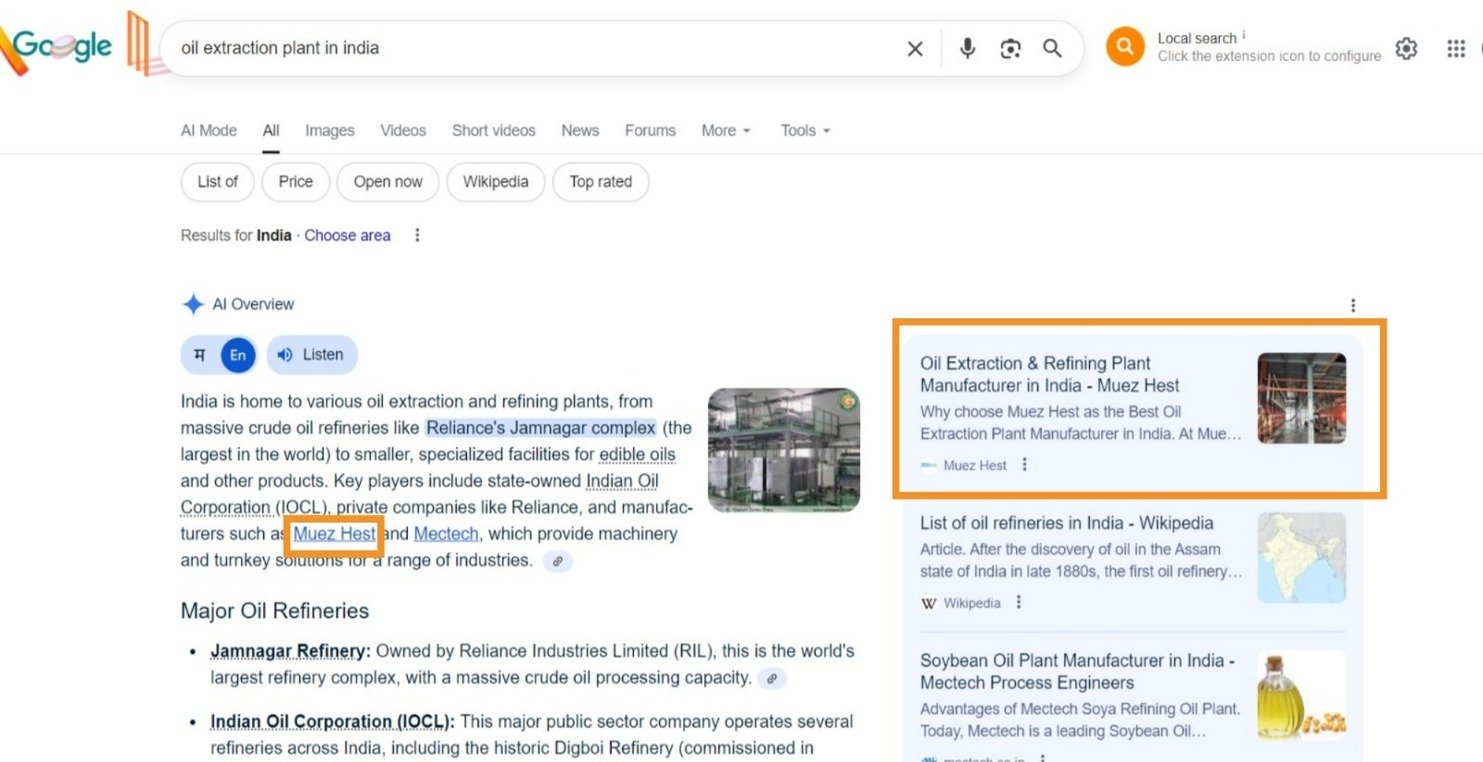Start voice search with microphone icon
This screenshot has height=762, width=1483.
967,48
